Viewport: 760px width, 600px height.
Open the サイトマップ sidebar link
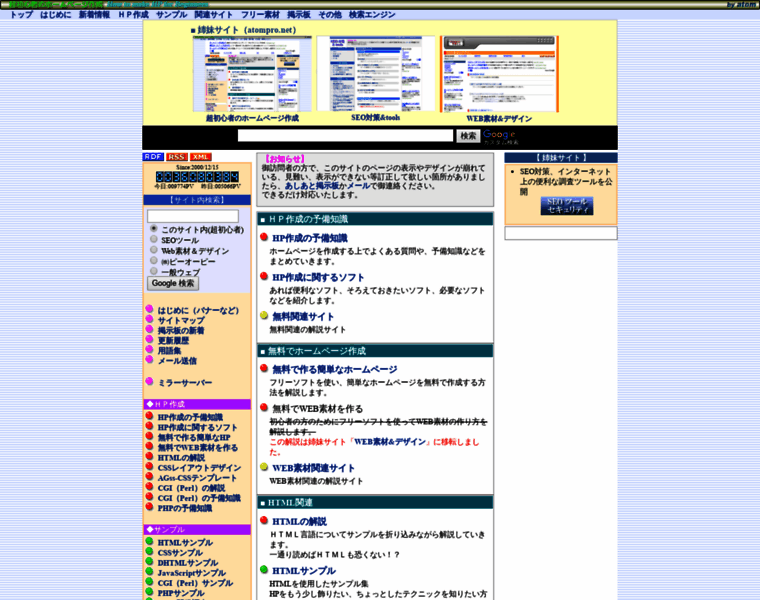181,320
